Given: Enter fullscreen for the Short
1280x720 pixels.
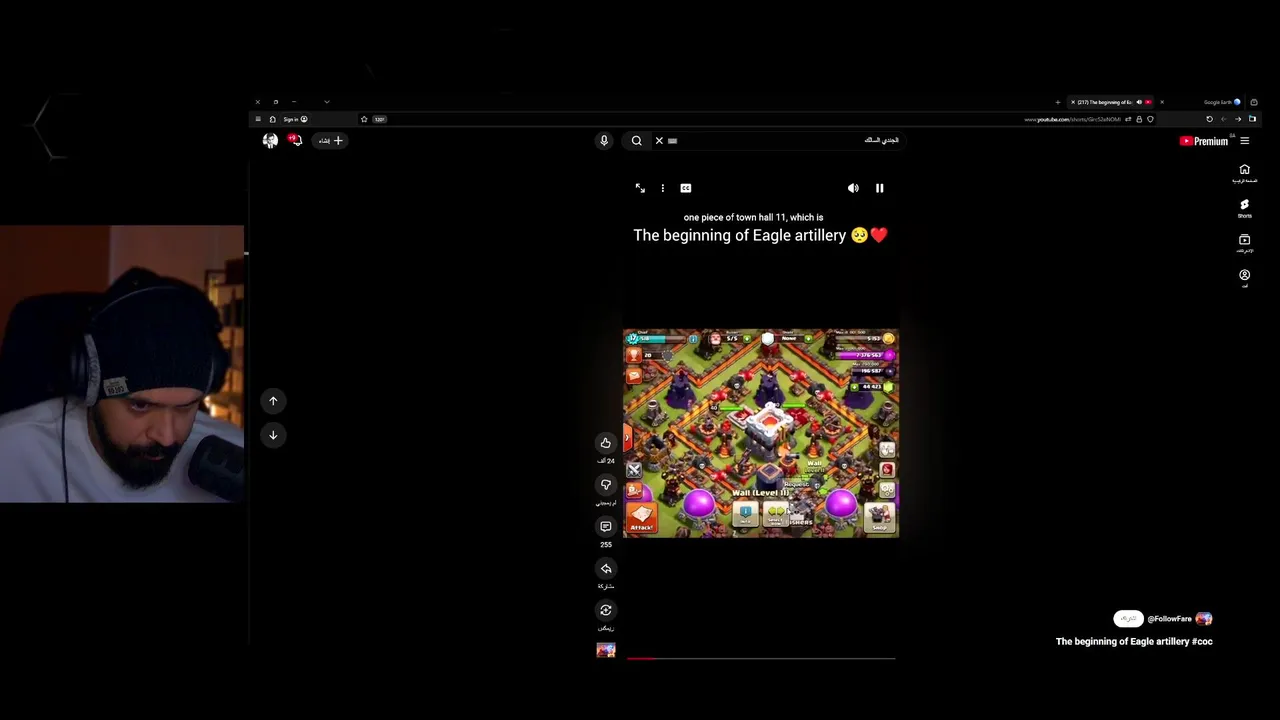Looking at the screenshot, I should (x=640, y=188).
